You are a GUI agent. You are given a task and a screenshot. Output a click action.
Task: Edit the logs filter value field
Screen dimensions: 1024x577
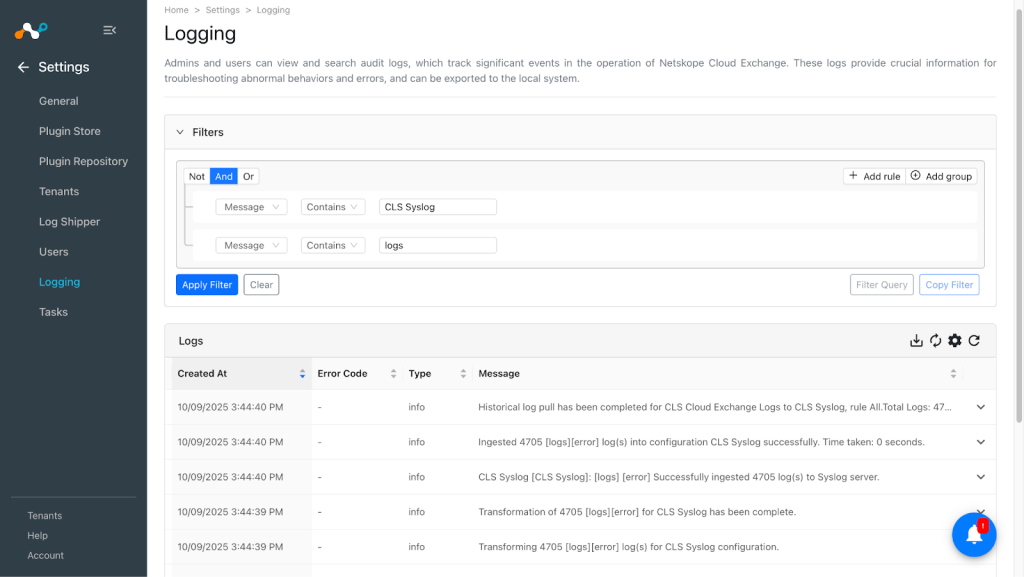(438, 245)
